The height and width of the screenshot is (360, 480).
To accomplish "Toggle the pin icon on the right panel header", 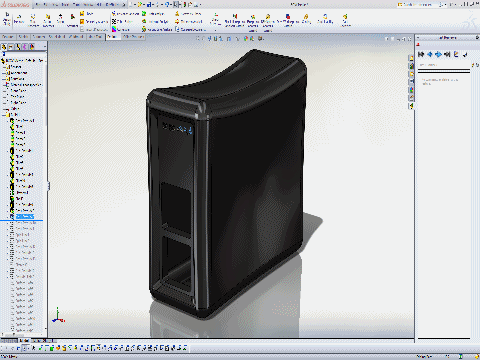I will coord(477,38).
